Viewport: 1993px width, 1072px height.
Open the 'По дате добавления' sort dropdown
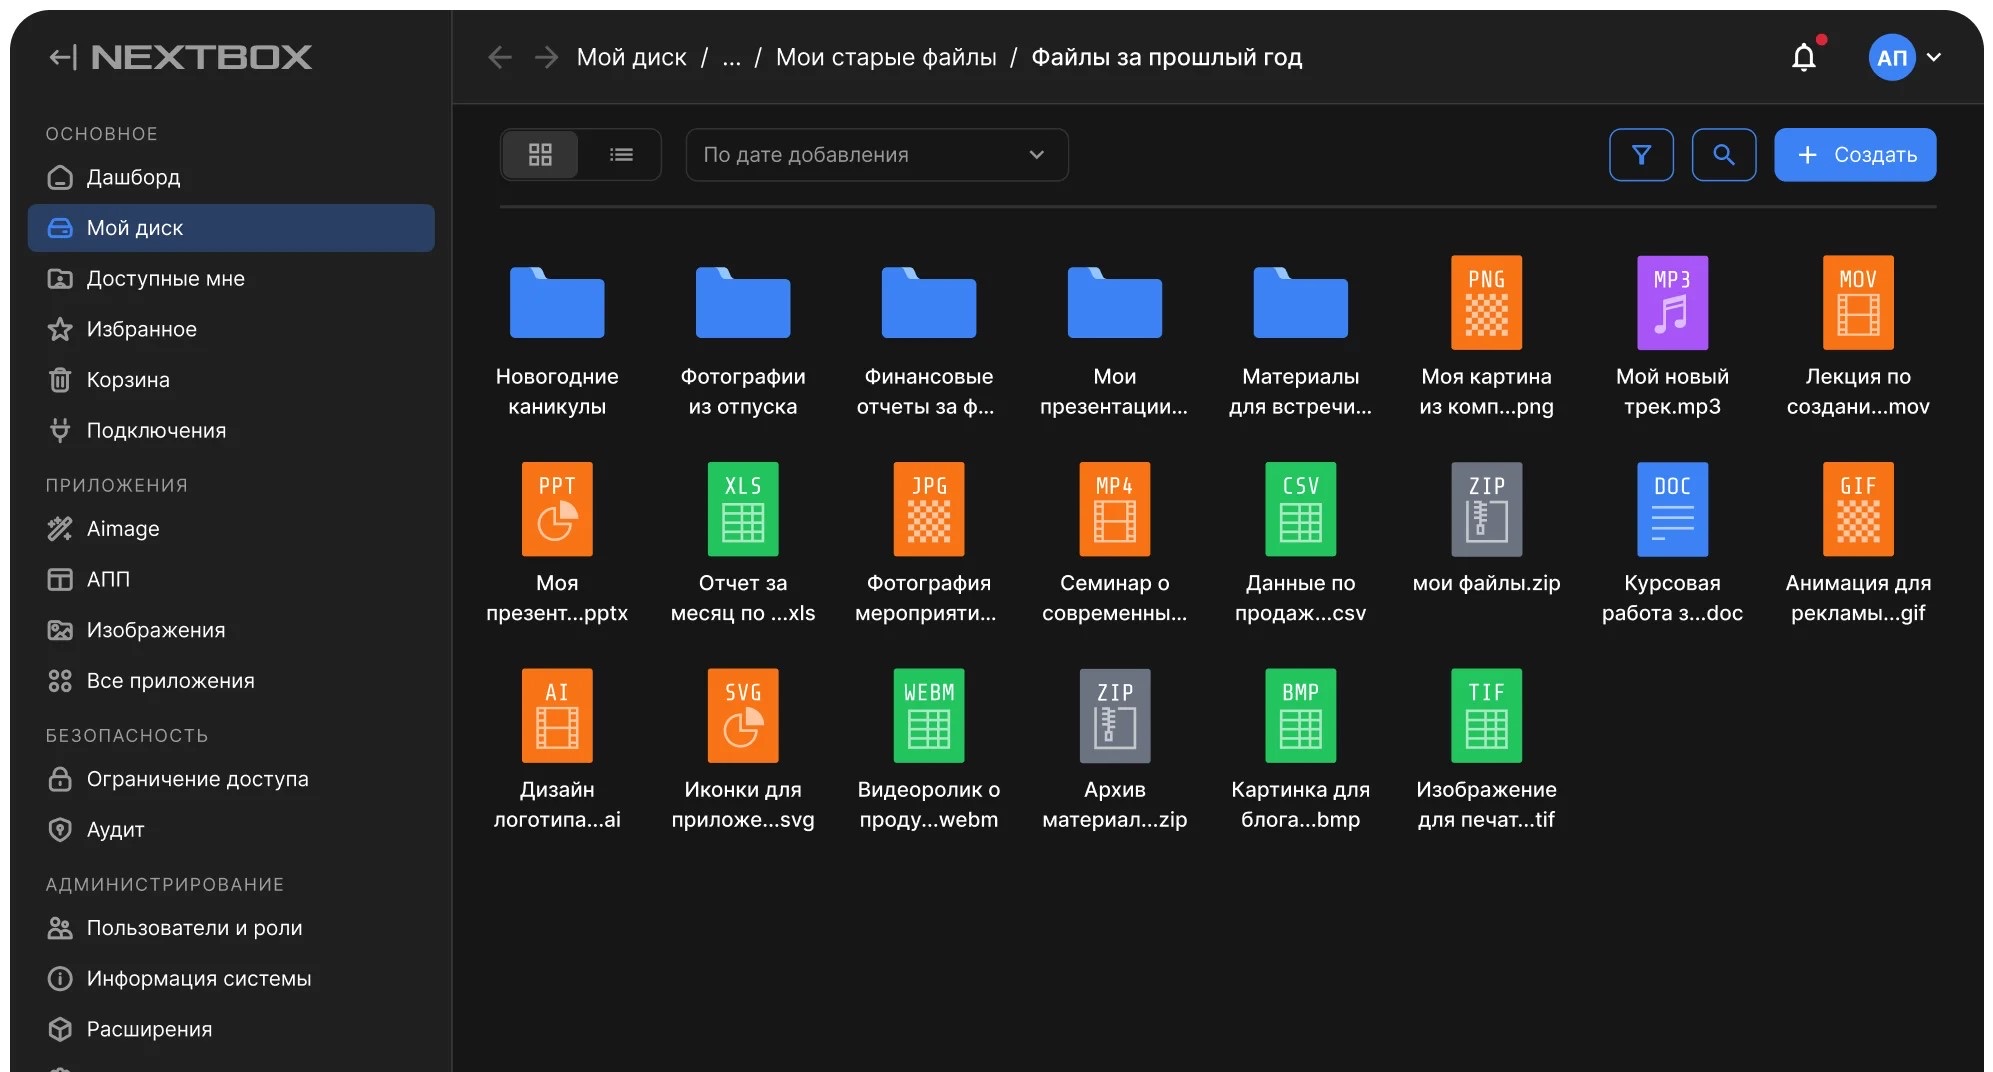click(x=876, y=154)
